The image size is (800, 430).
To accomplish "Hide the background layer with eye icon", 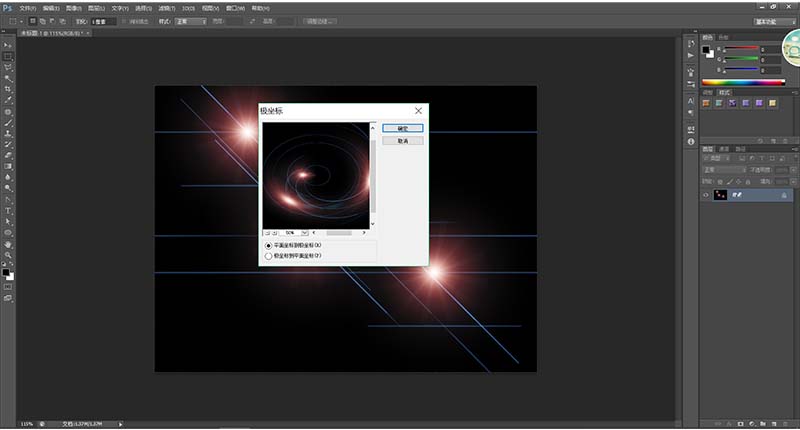I will coord(706,196).
